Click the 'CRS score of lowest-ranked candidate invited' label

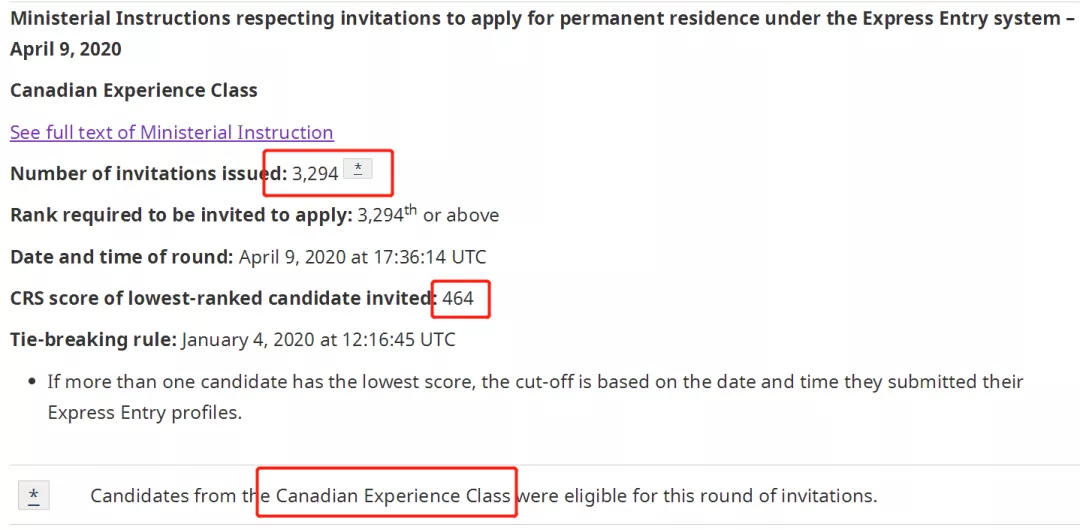(x=224, y=298)
